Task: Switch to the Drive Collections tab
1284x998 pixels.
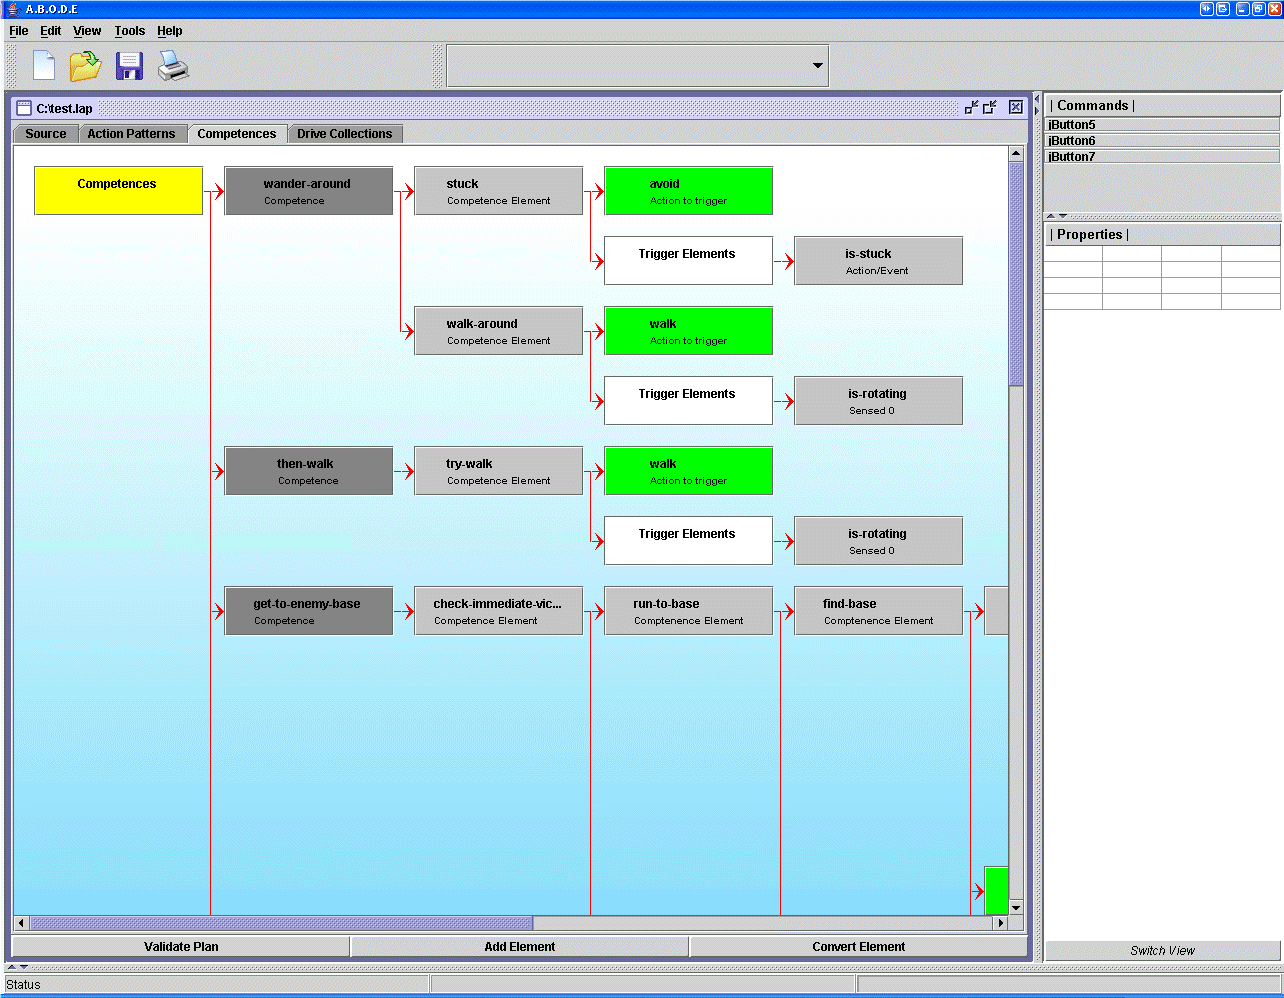Action: coord(344,134)
